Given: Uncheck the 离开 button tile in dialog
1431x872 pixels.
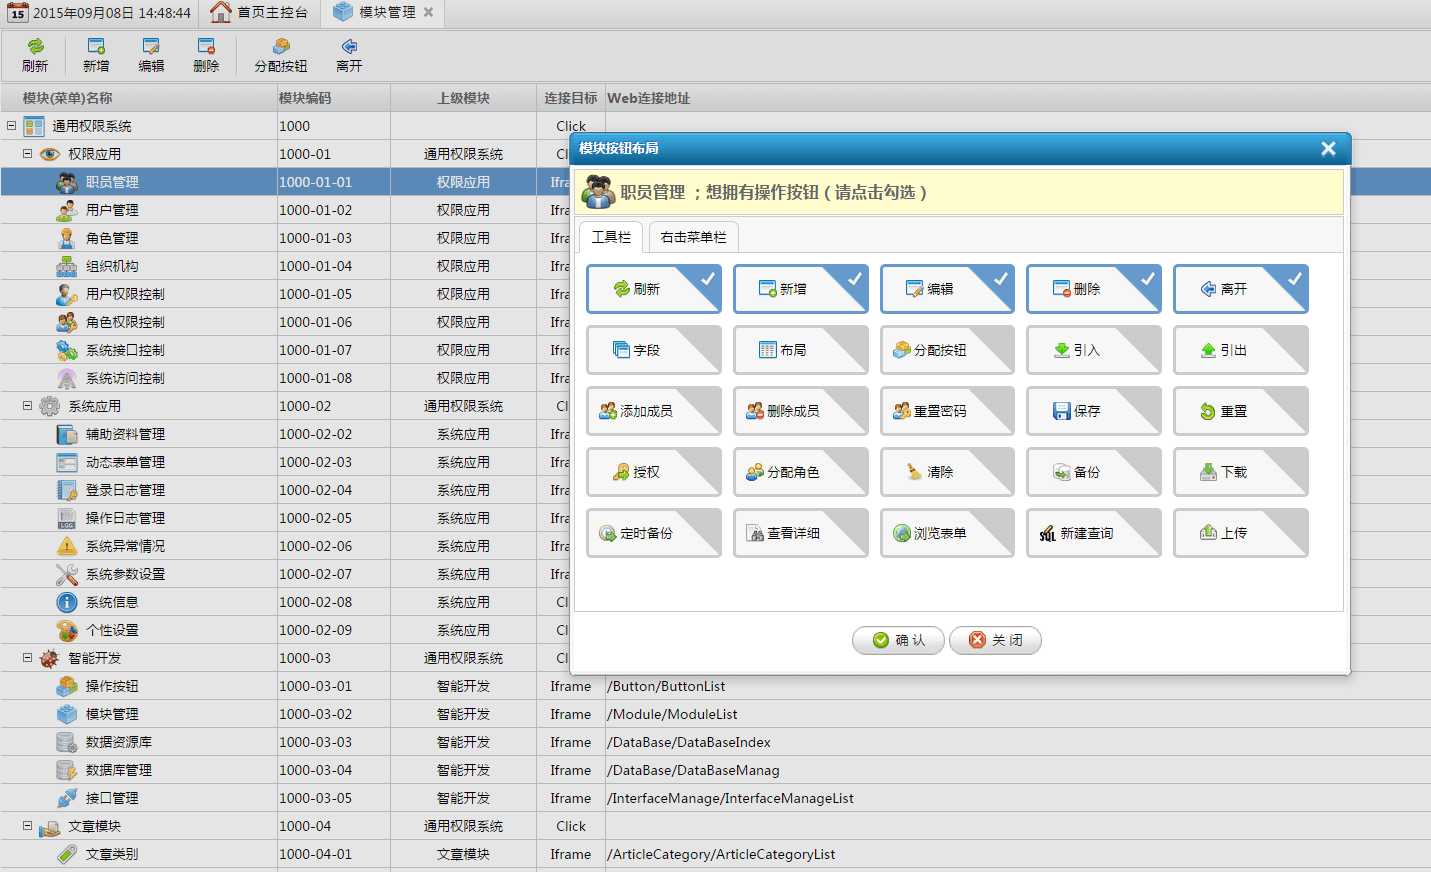Looking at the screenshot, I should (1241, 289).
